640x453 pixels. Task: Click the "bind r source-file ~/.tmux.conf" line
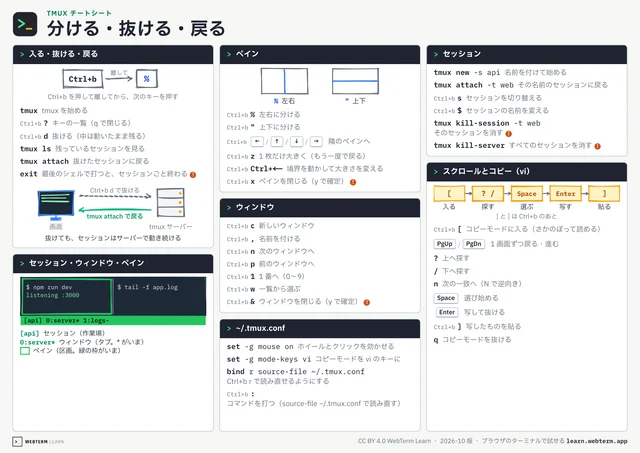tap(296, 372)
